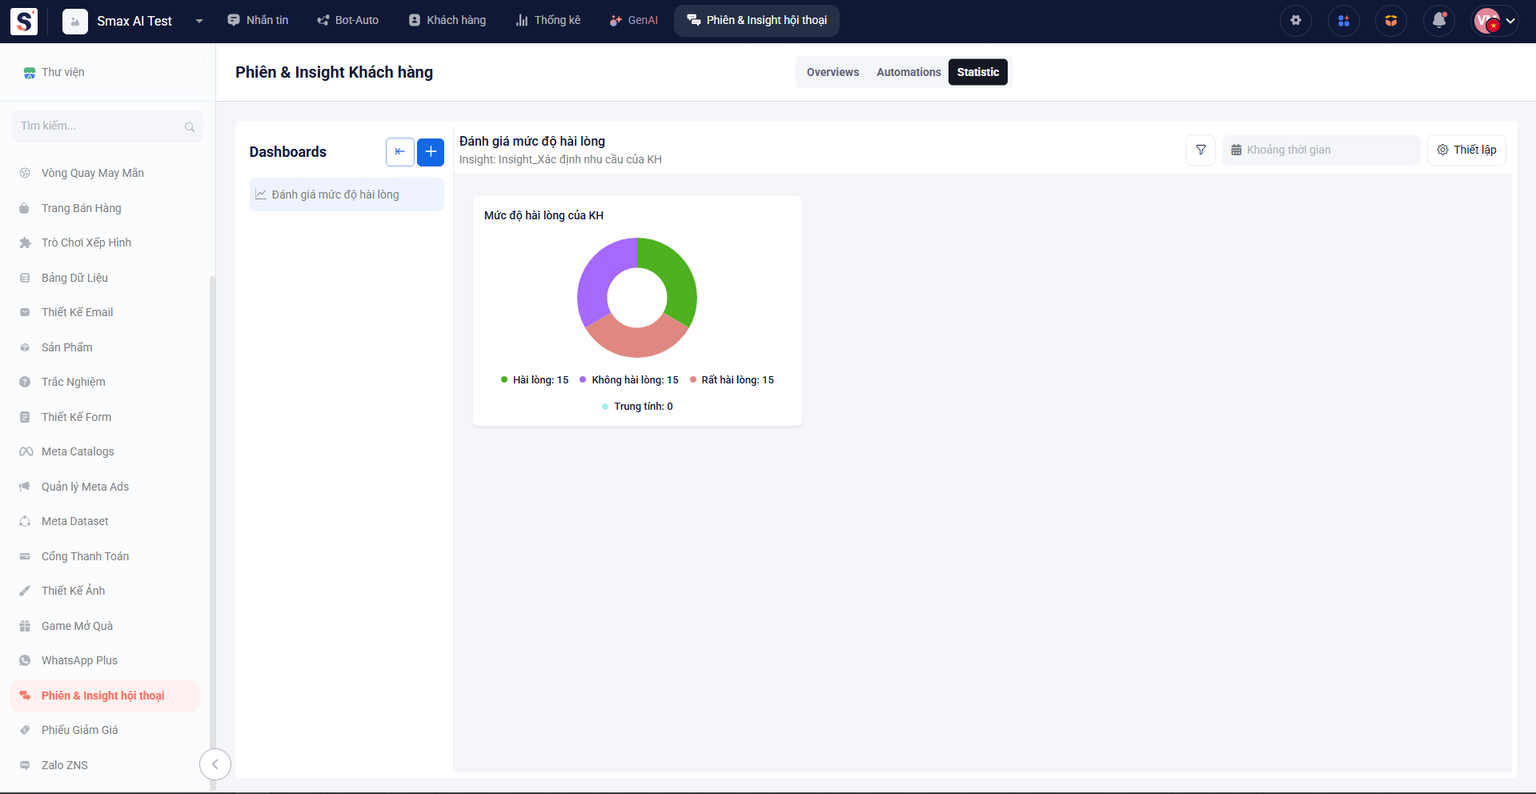1536x794 pixels.
Task: Switch to the Overviews tab
Action: (x=832, y=72)
